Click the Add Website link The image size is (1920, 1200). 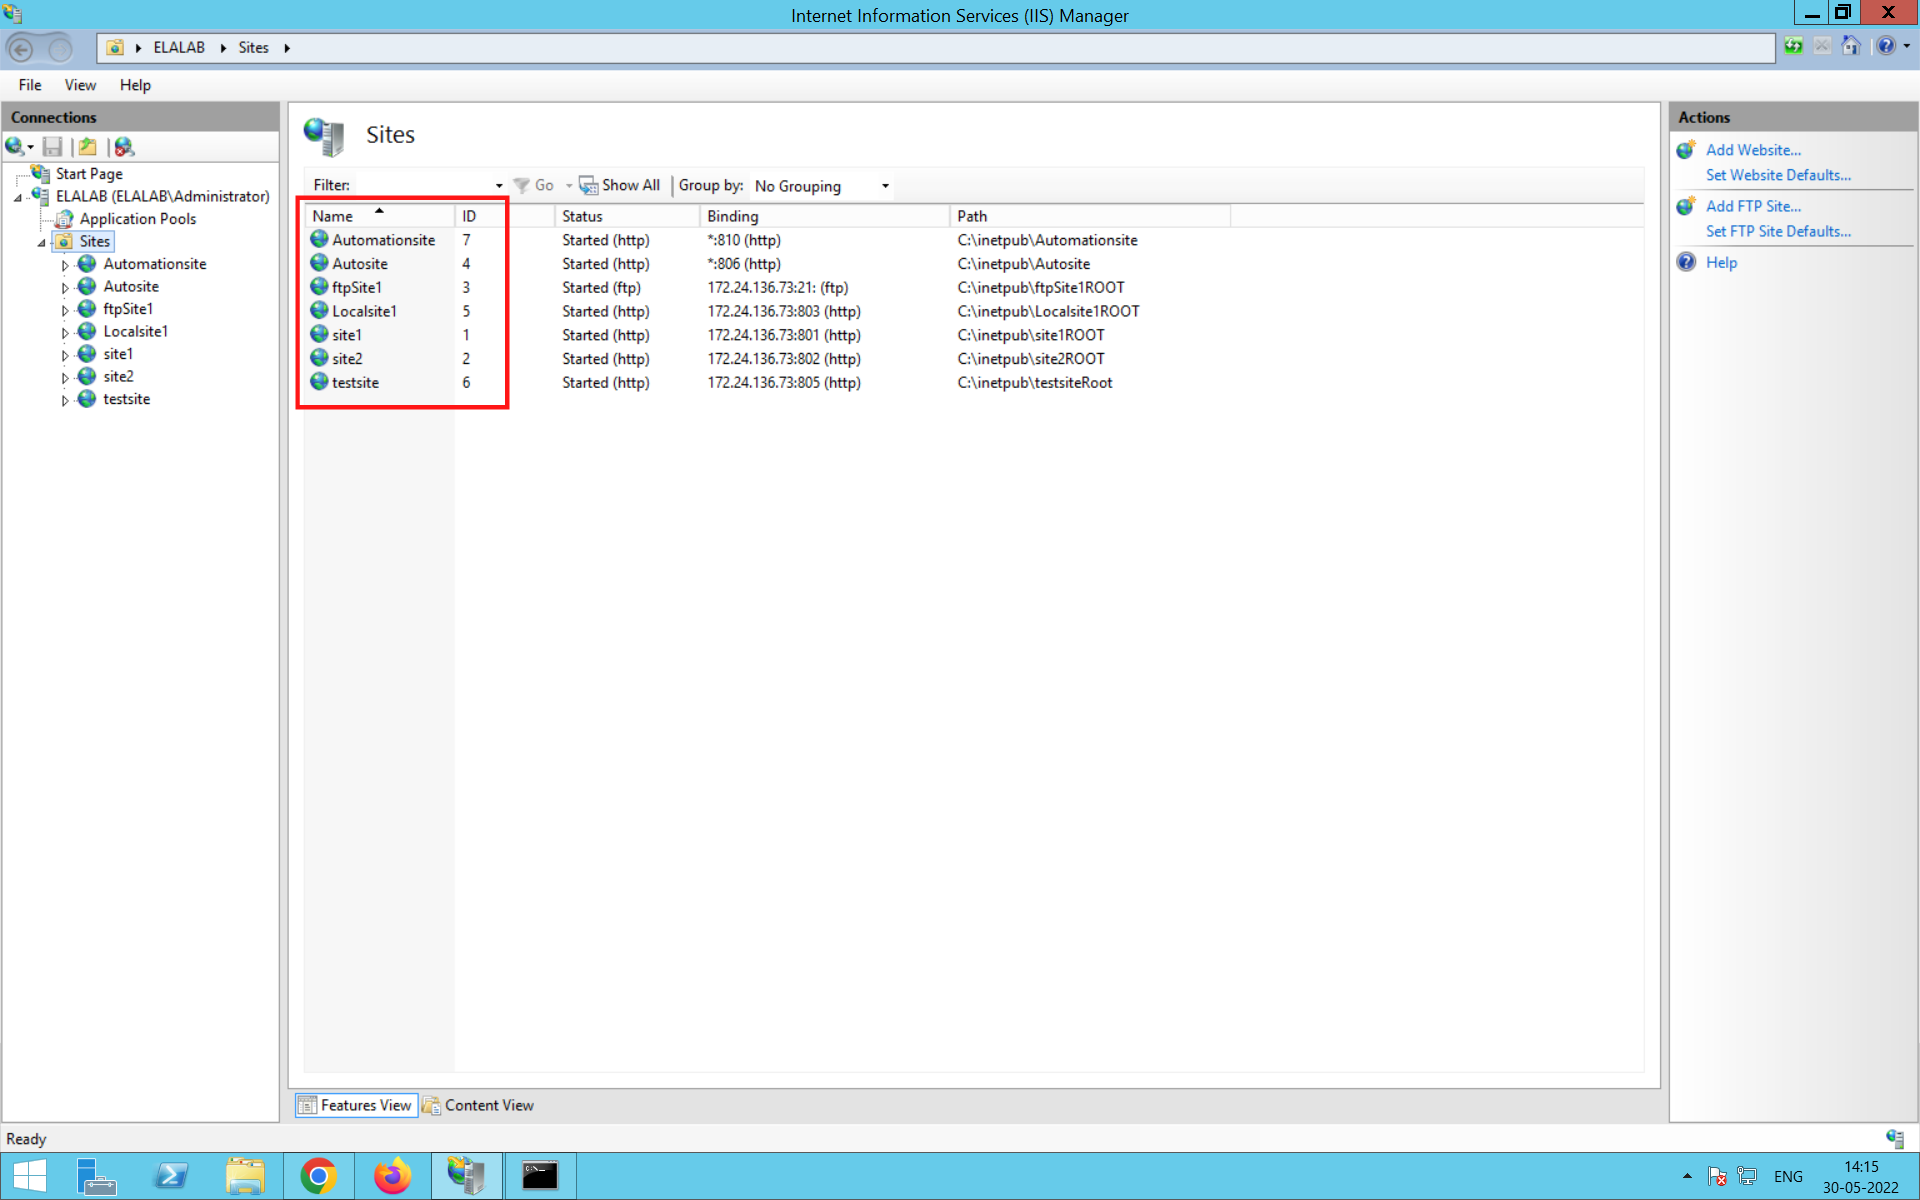[x=1752, y=150]
